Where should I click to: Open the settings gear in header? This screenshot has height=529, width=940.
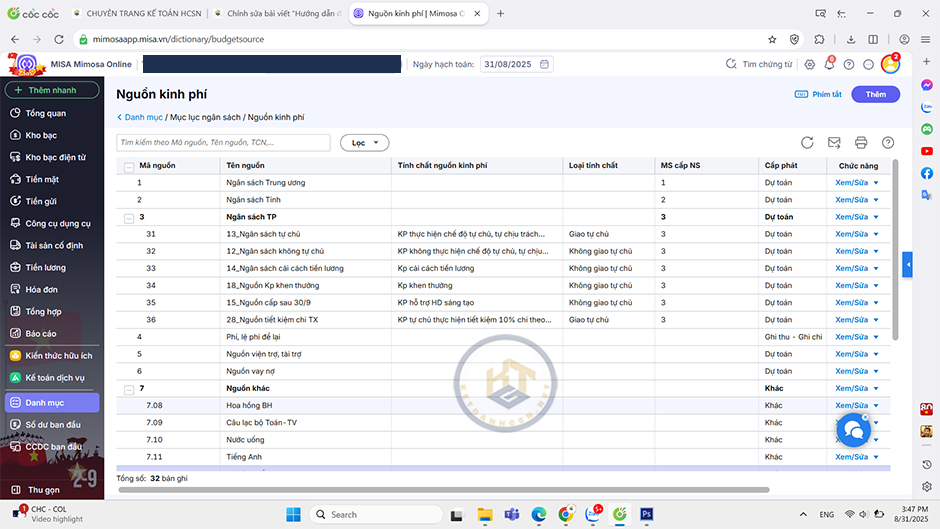pos(810,64)
